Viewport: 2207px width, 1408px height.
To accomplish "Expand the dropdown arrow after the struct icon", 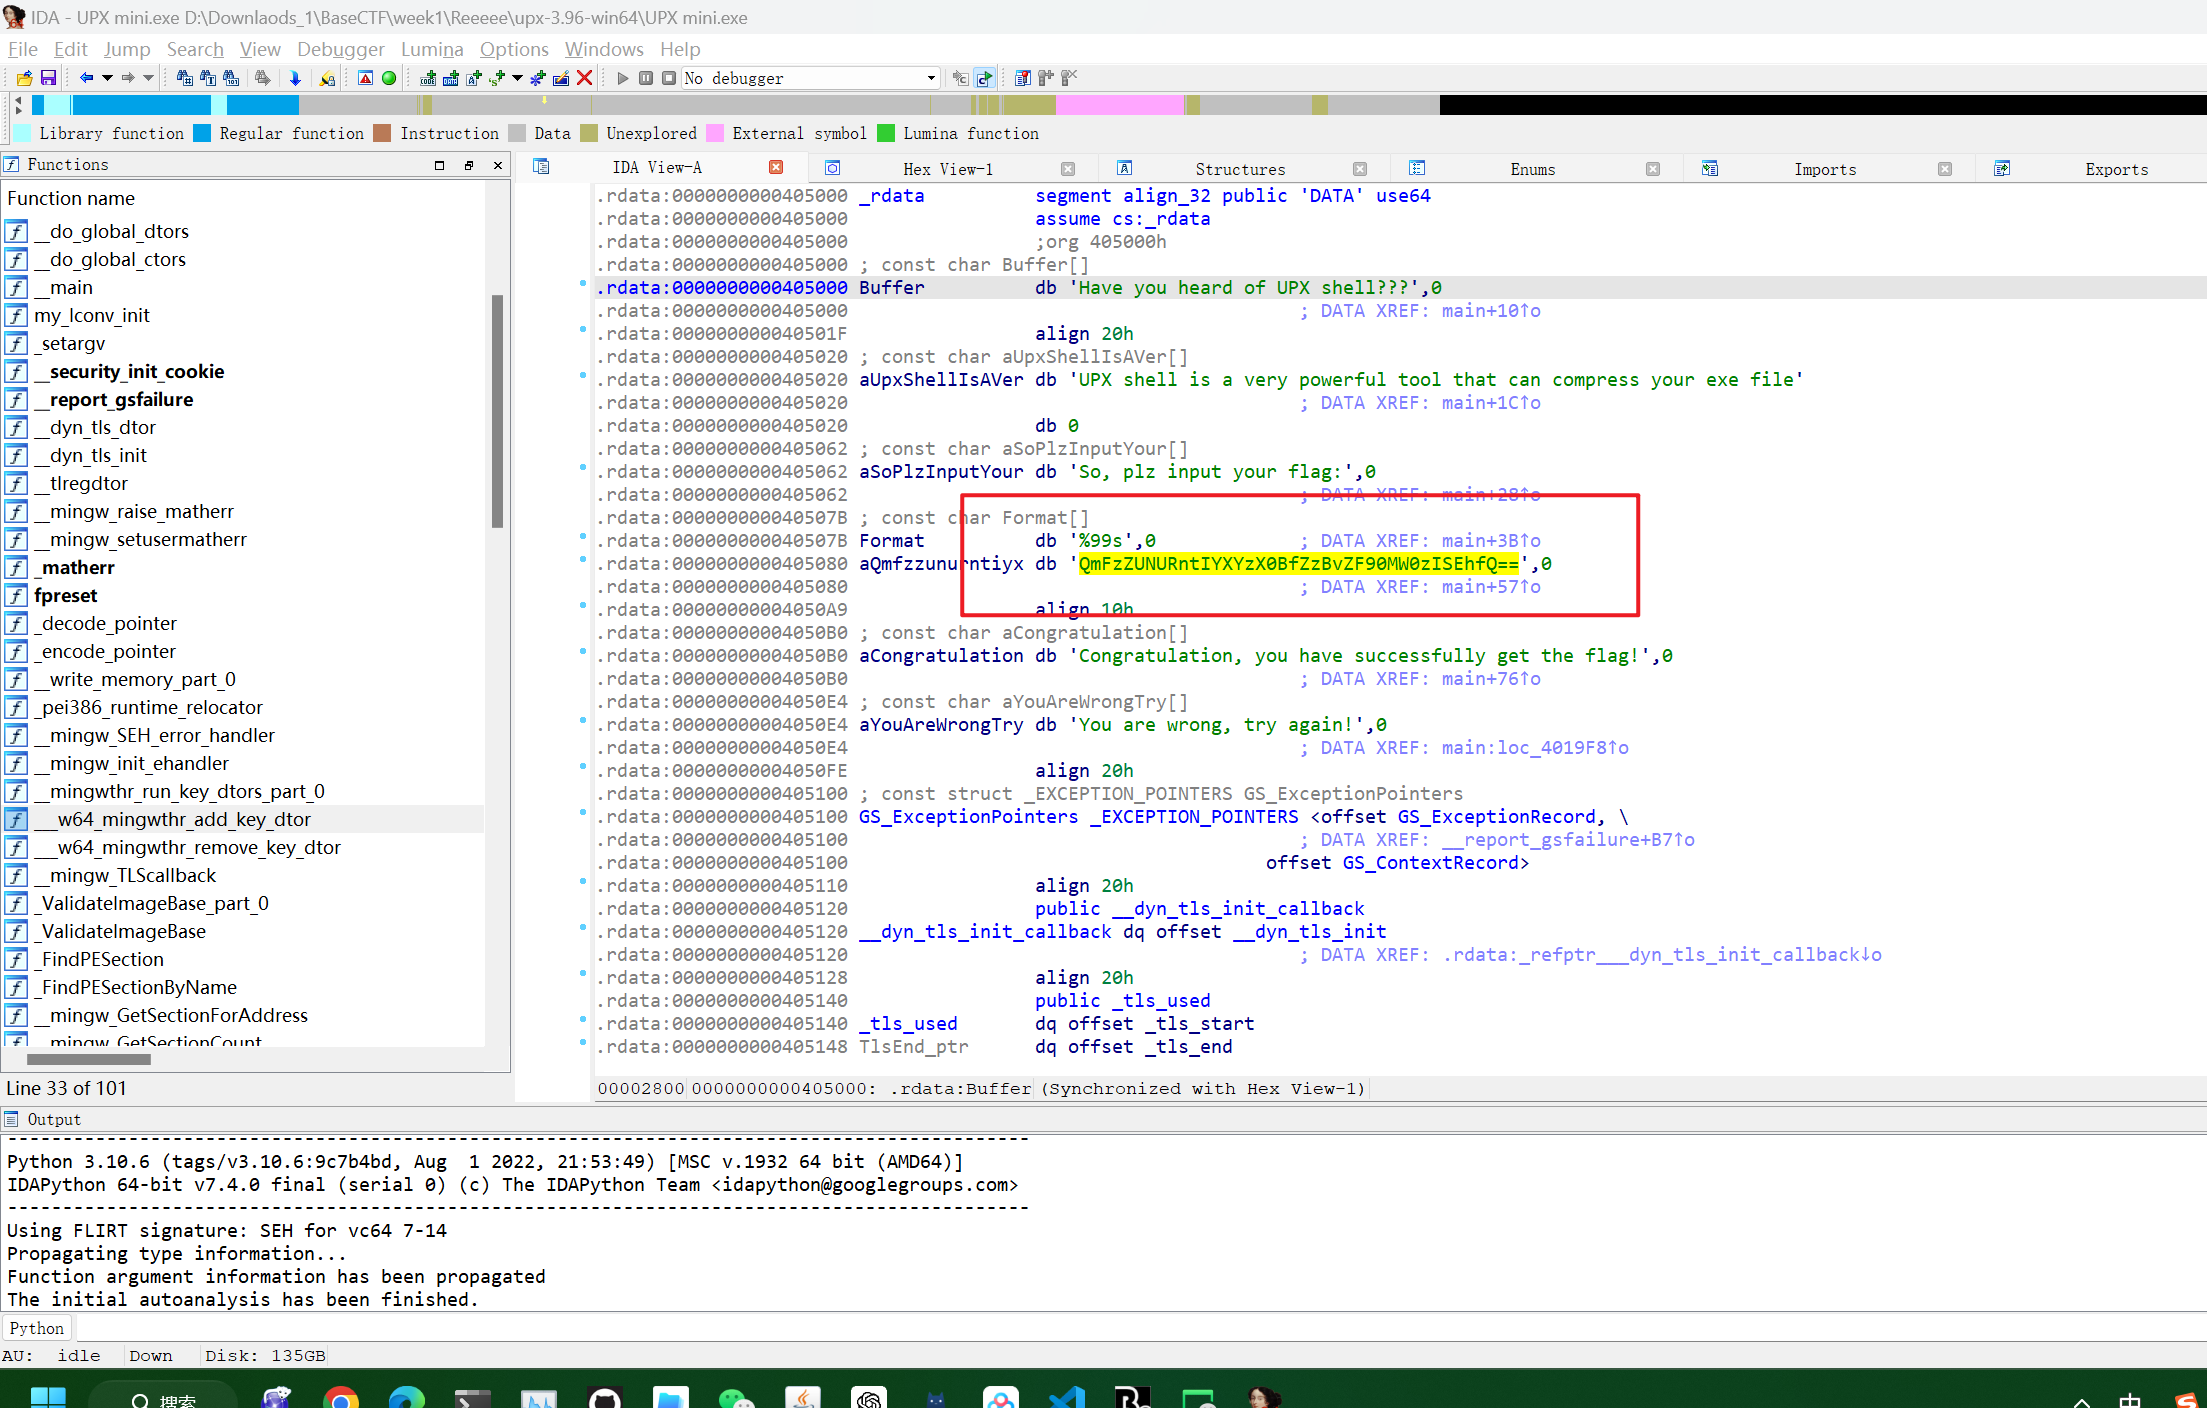I will 517,78.
